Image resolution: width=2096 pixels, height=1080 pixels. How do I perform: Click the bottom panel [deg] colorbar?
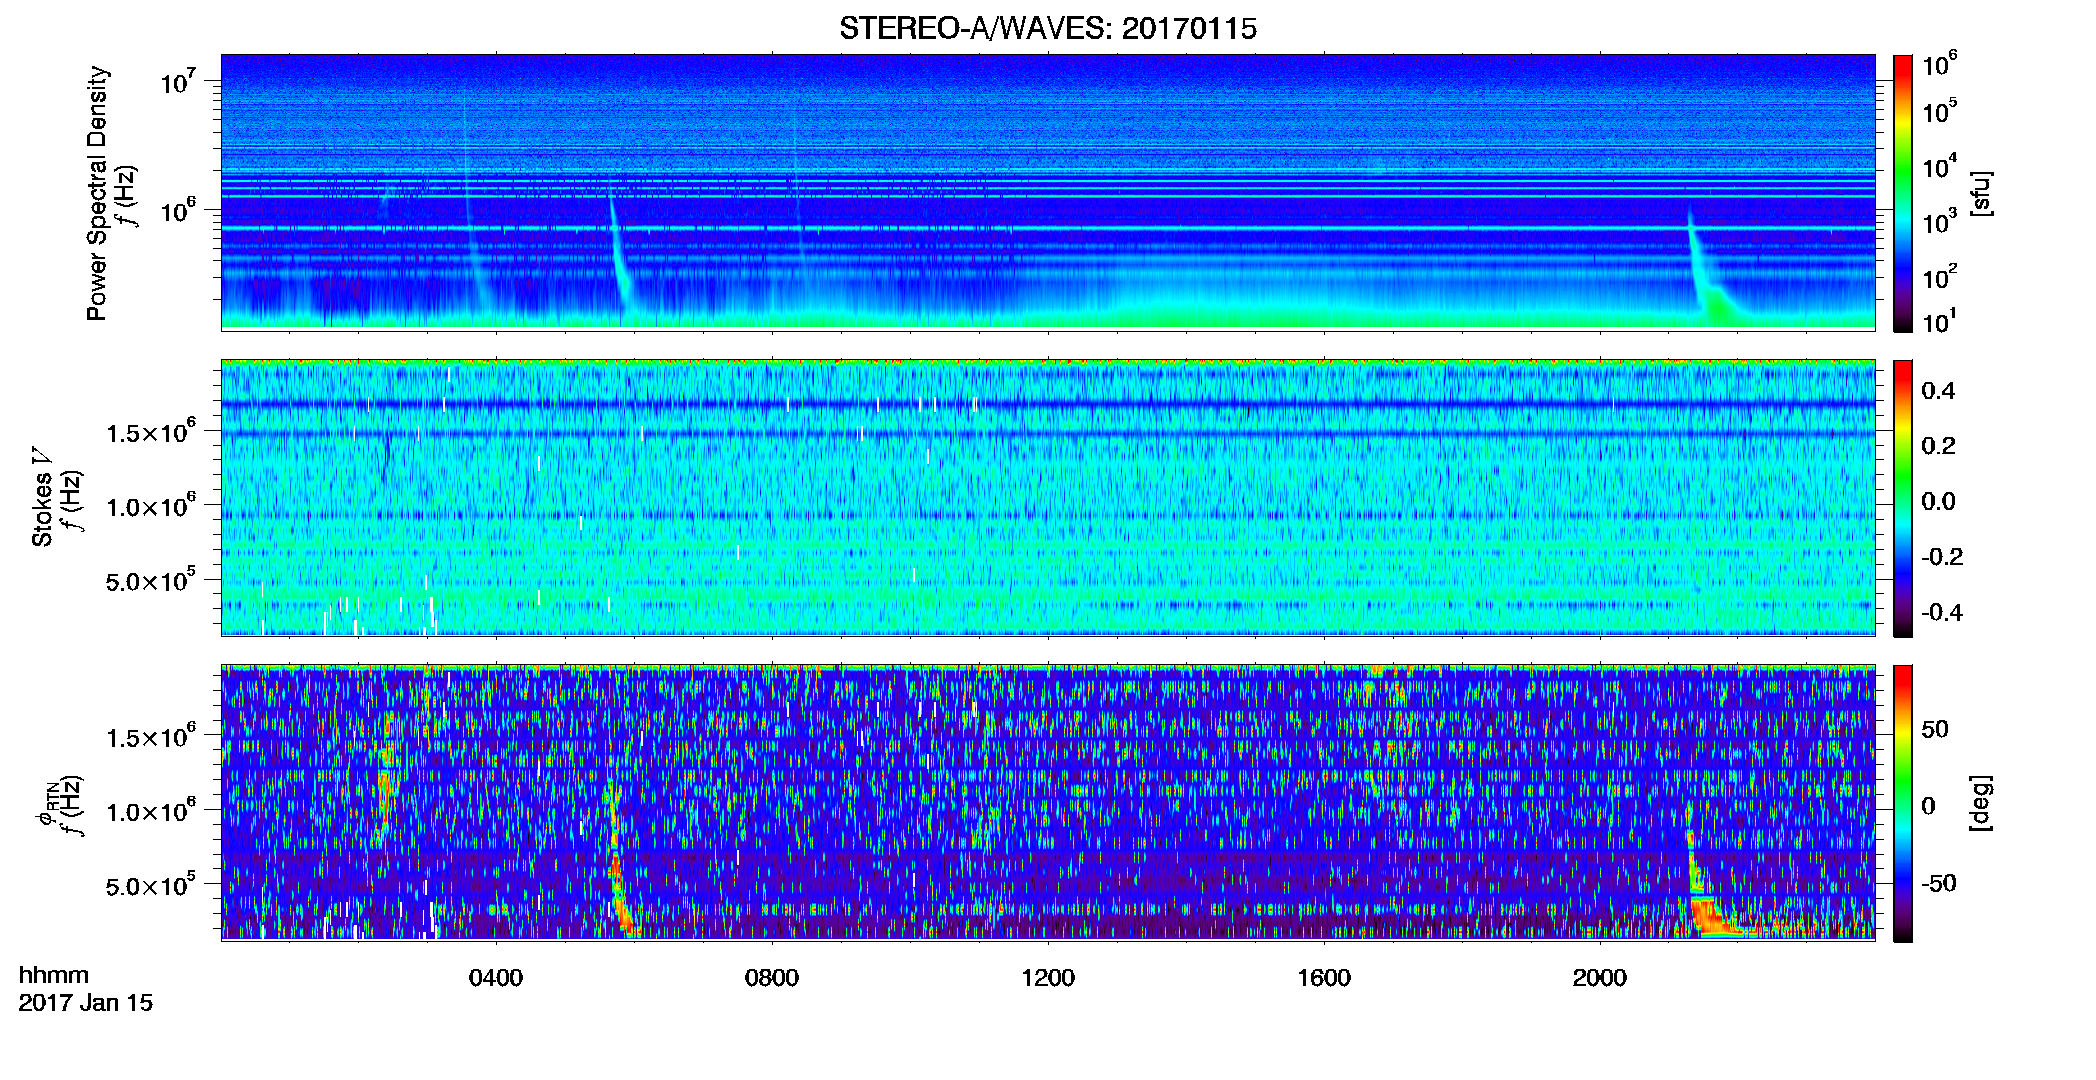[x=1903, y=803]
